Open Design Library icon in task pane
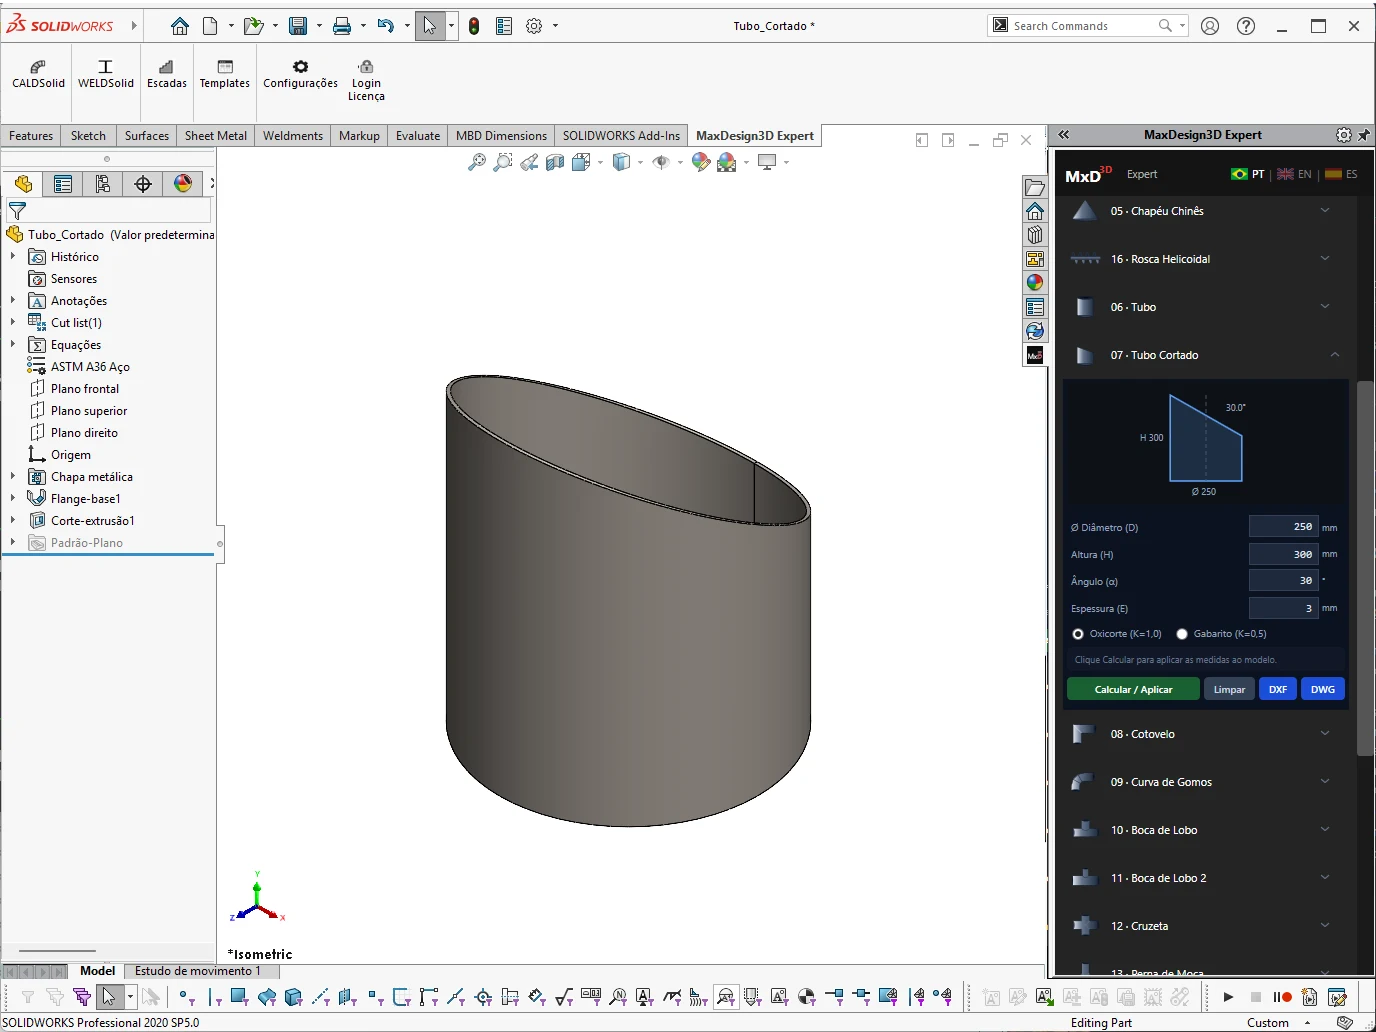 click(1035, 235)
